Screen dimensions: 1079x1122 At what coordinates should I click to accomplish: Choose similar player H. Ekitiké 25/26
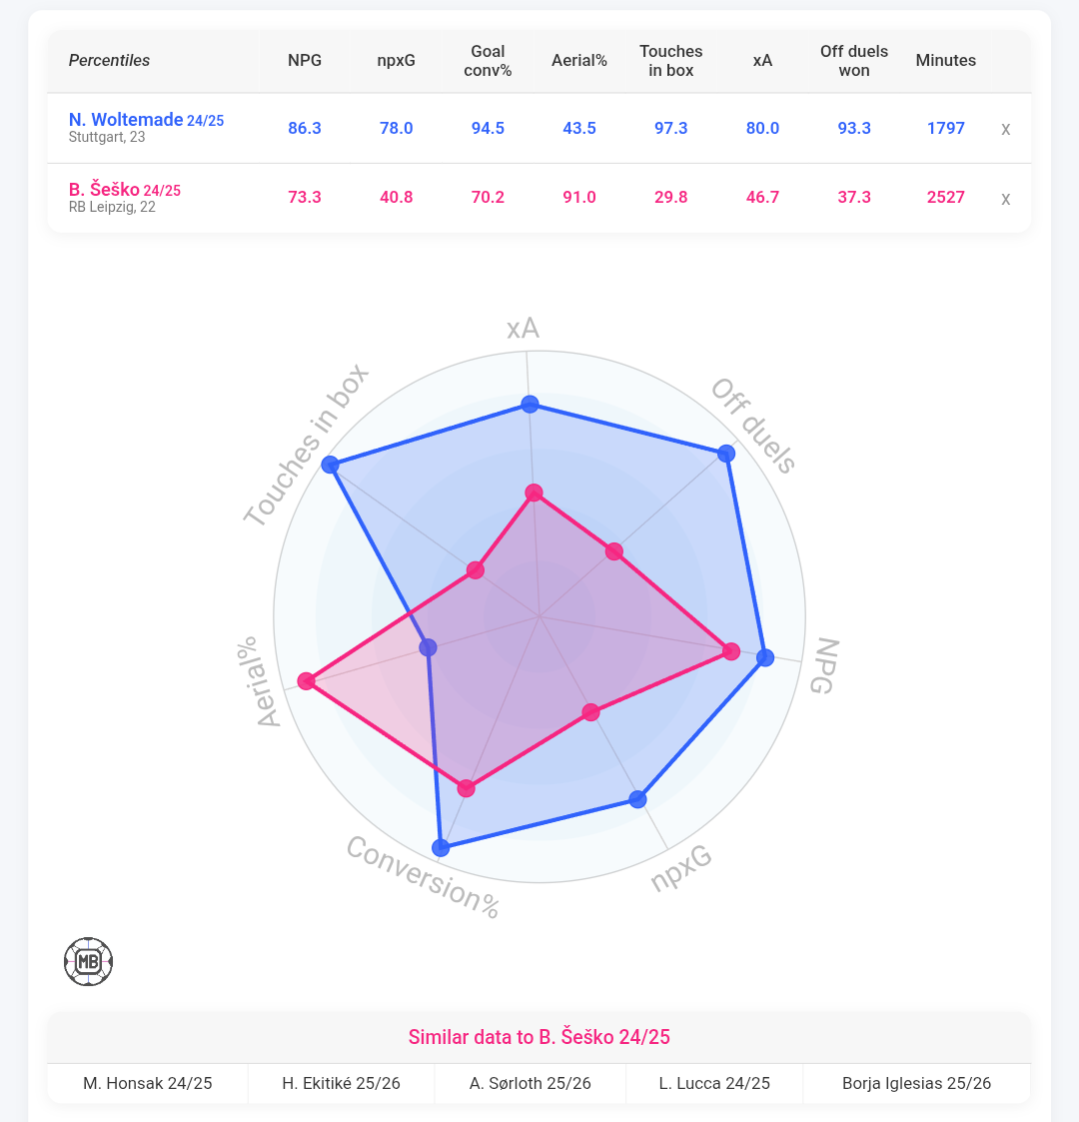coord(341,1083)
